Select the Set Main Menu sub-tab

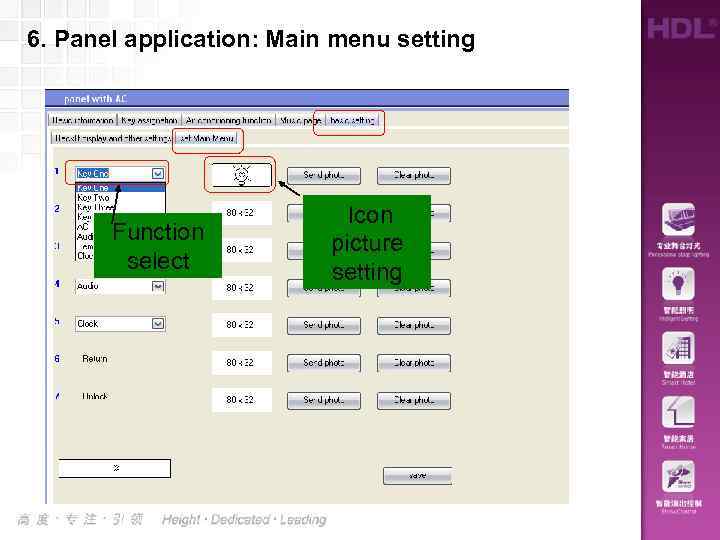[x=206, y=138]
